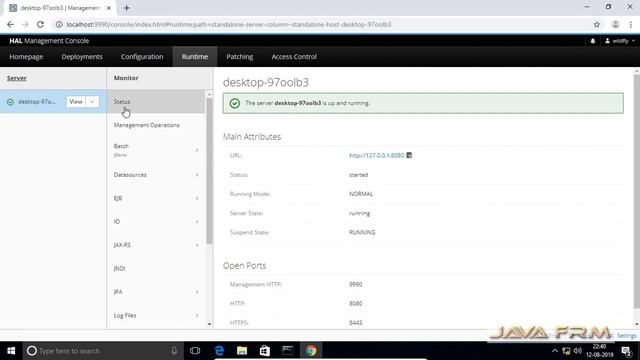The image size is (640, 360).
Task: Open a new browser tab
Action: pos(127,8)
